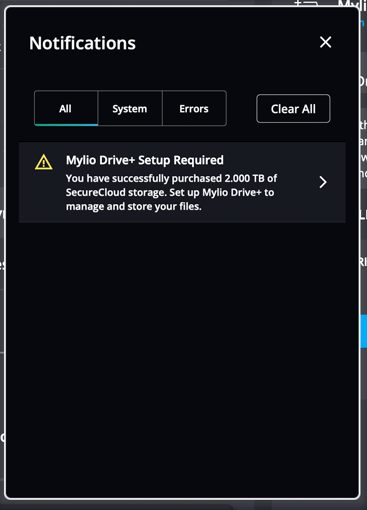The image size is (367, 510).
Task: Click the Mylio Drive+ Setup Required title
Action: coord(145,160)
